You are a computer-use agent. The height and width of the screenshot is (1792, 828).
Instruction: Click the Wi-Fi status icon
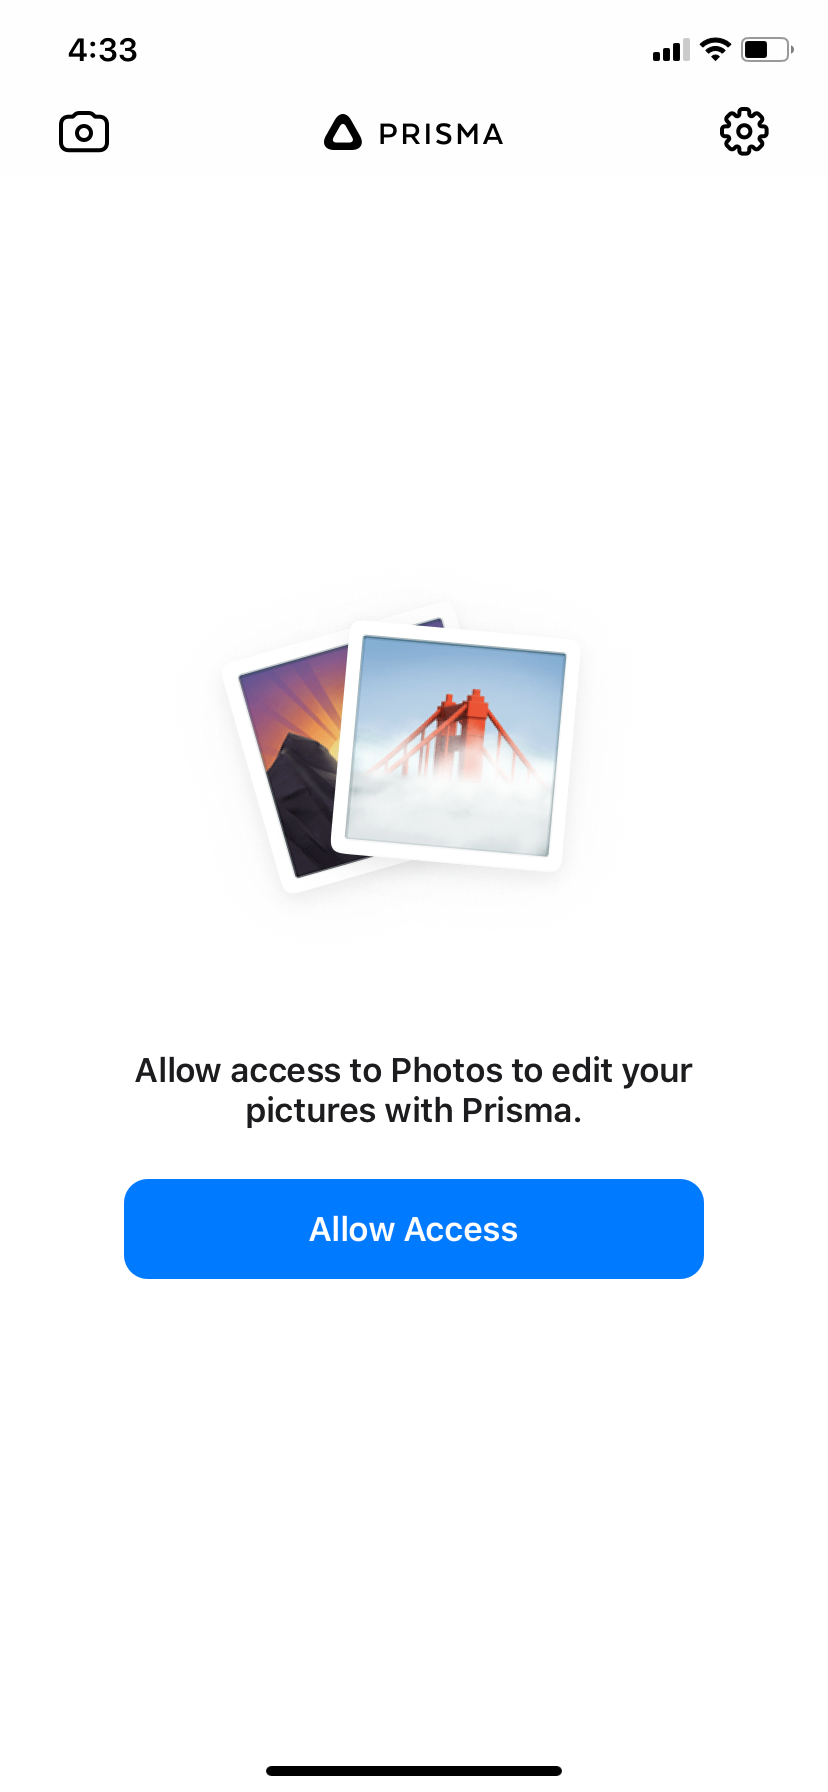pos(715,49)
